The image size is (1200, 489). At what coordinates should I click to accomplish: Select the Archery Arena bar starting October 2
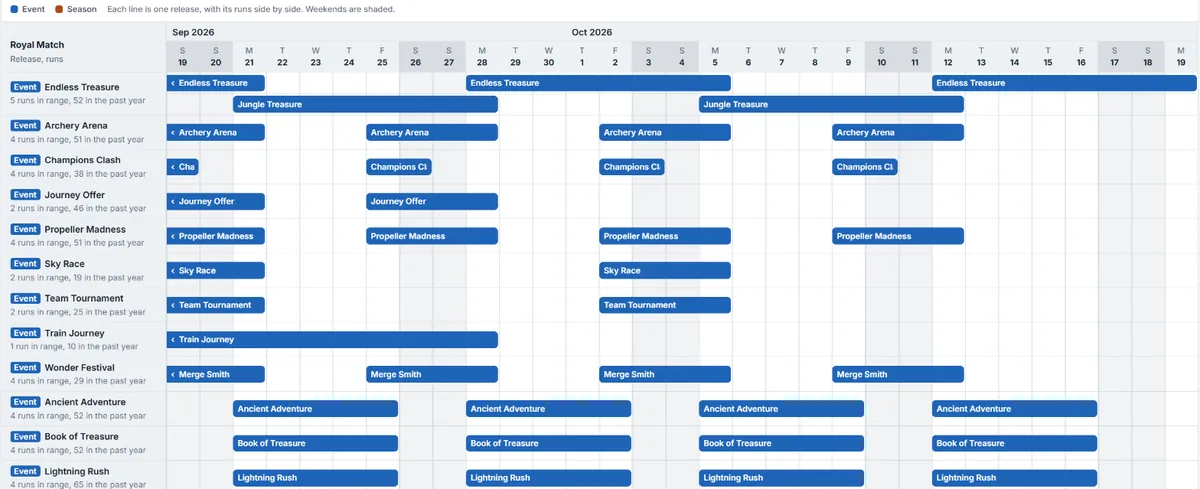(665, 132)
